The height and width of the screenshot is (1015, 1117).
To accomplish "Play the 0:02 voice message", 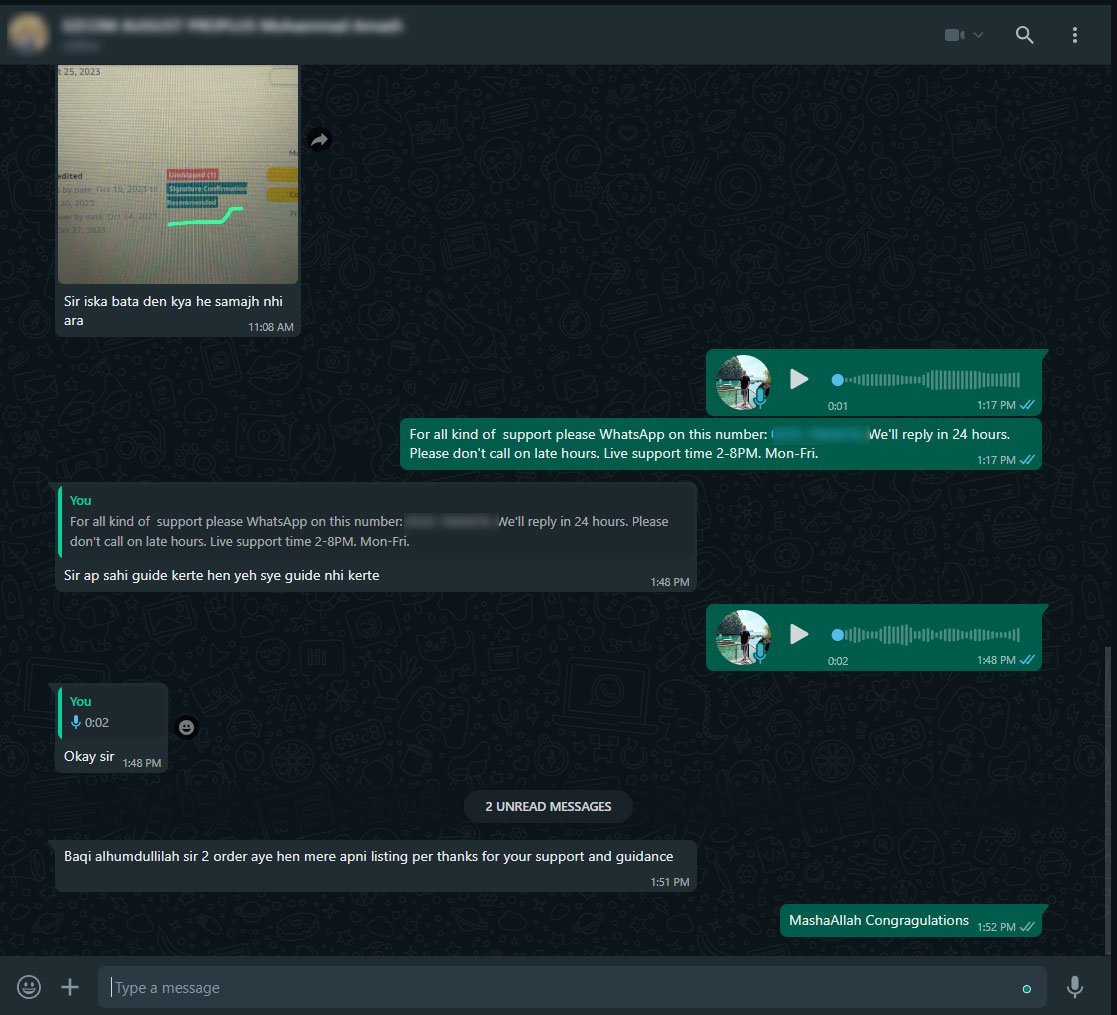I will pos(798,634).
